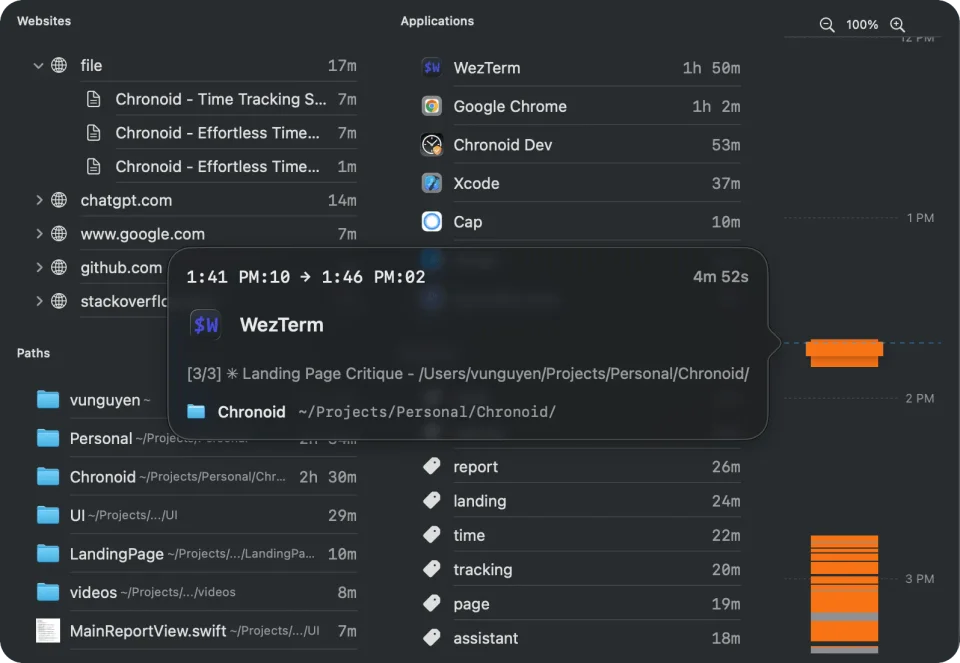Click the vunguyen home folder row
960x663 pixels.
tap(102, 400)
